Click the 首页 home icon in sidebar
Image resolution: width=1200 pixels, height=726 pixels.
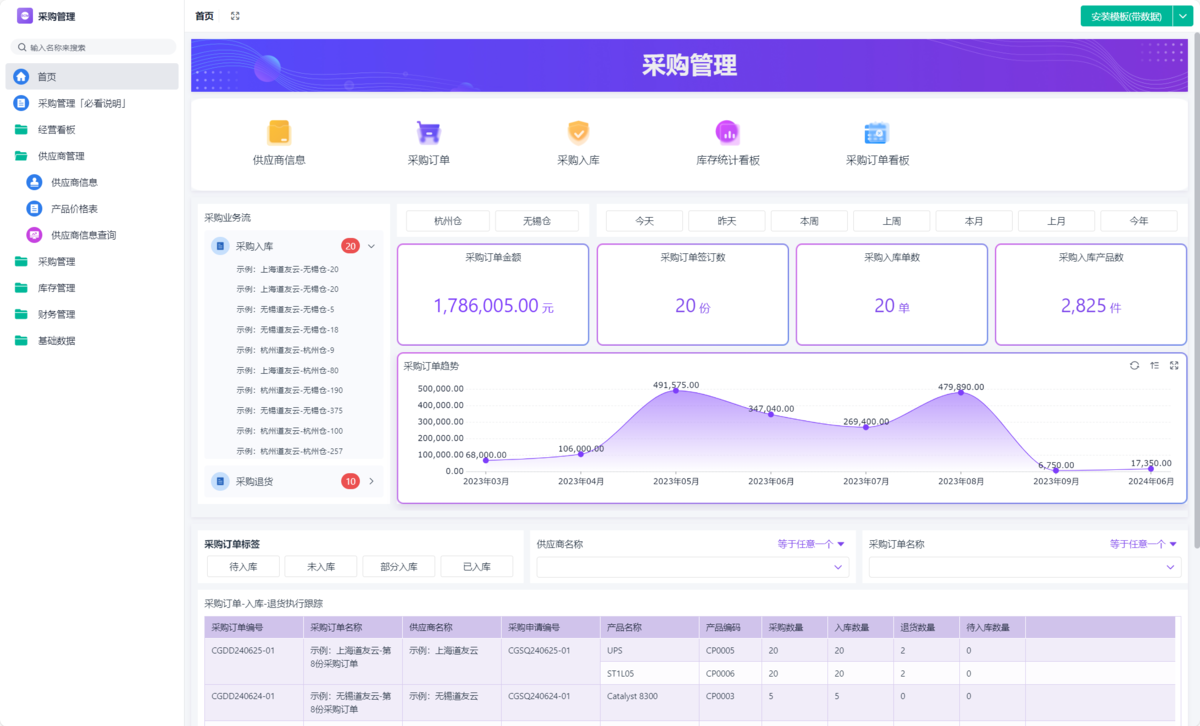pyautogui.click(x=21, y=76)
